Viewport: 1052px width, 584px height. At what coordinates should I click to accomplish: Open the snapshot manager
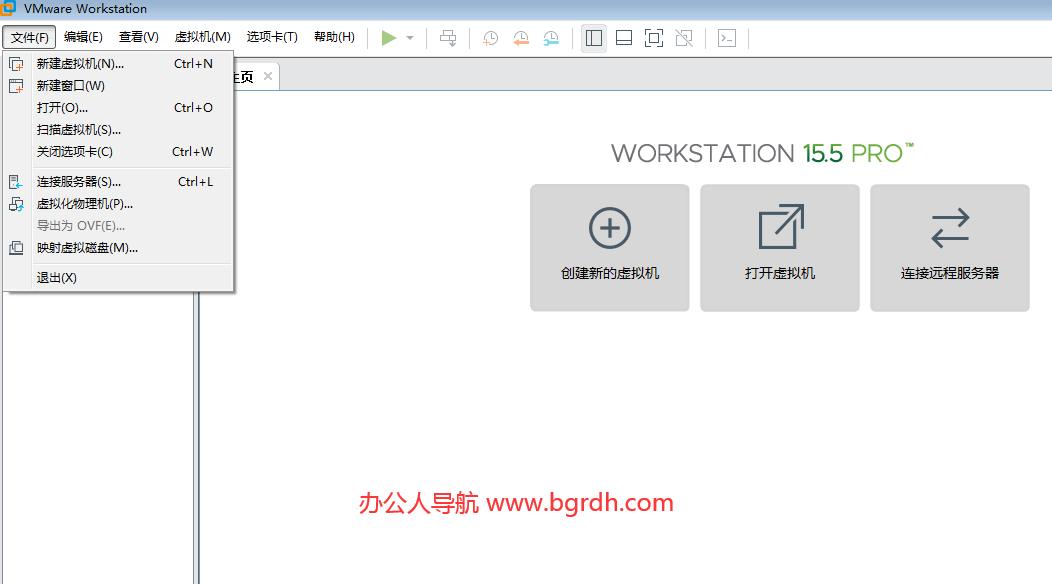point(550,38)
